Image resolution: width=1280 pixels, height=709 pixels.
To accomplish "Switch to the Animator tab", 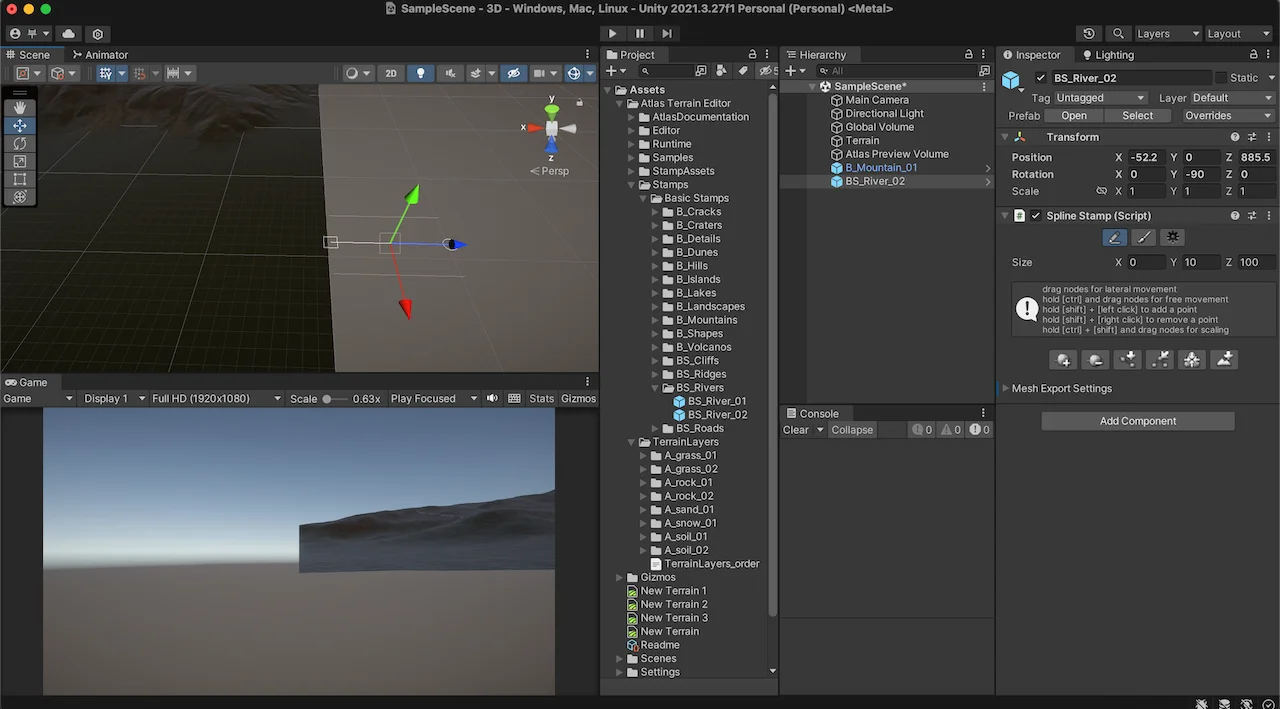I will point(100,55).
